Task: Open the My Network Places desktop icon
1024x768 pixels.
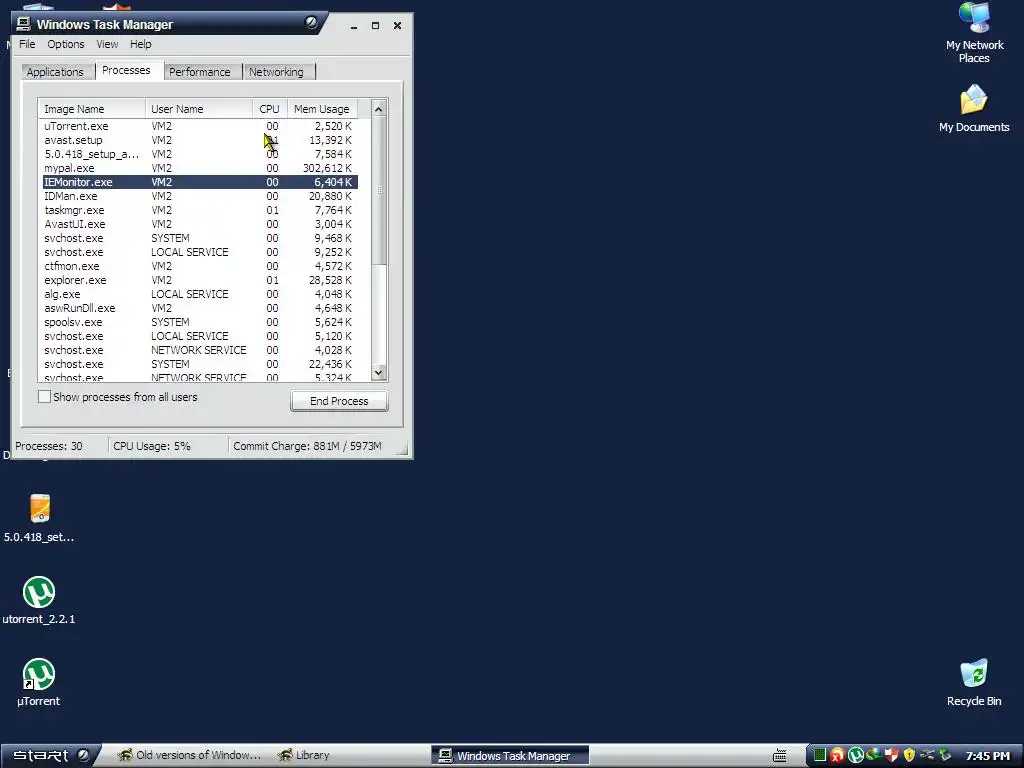Action: pos(974,32)
